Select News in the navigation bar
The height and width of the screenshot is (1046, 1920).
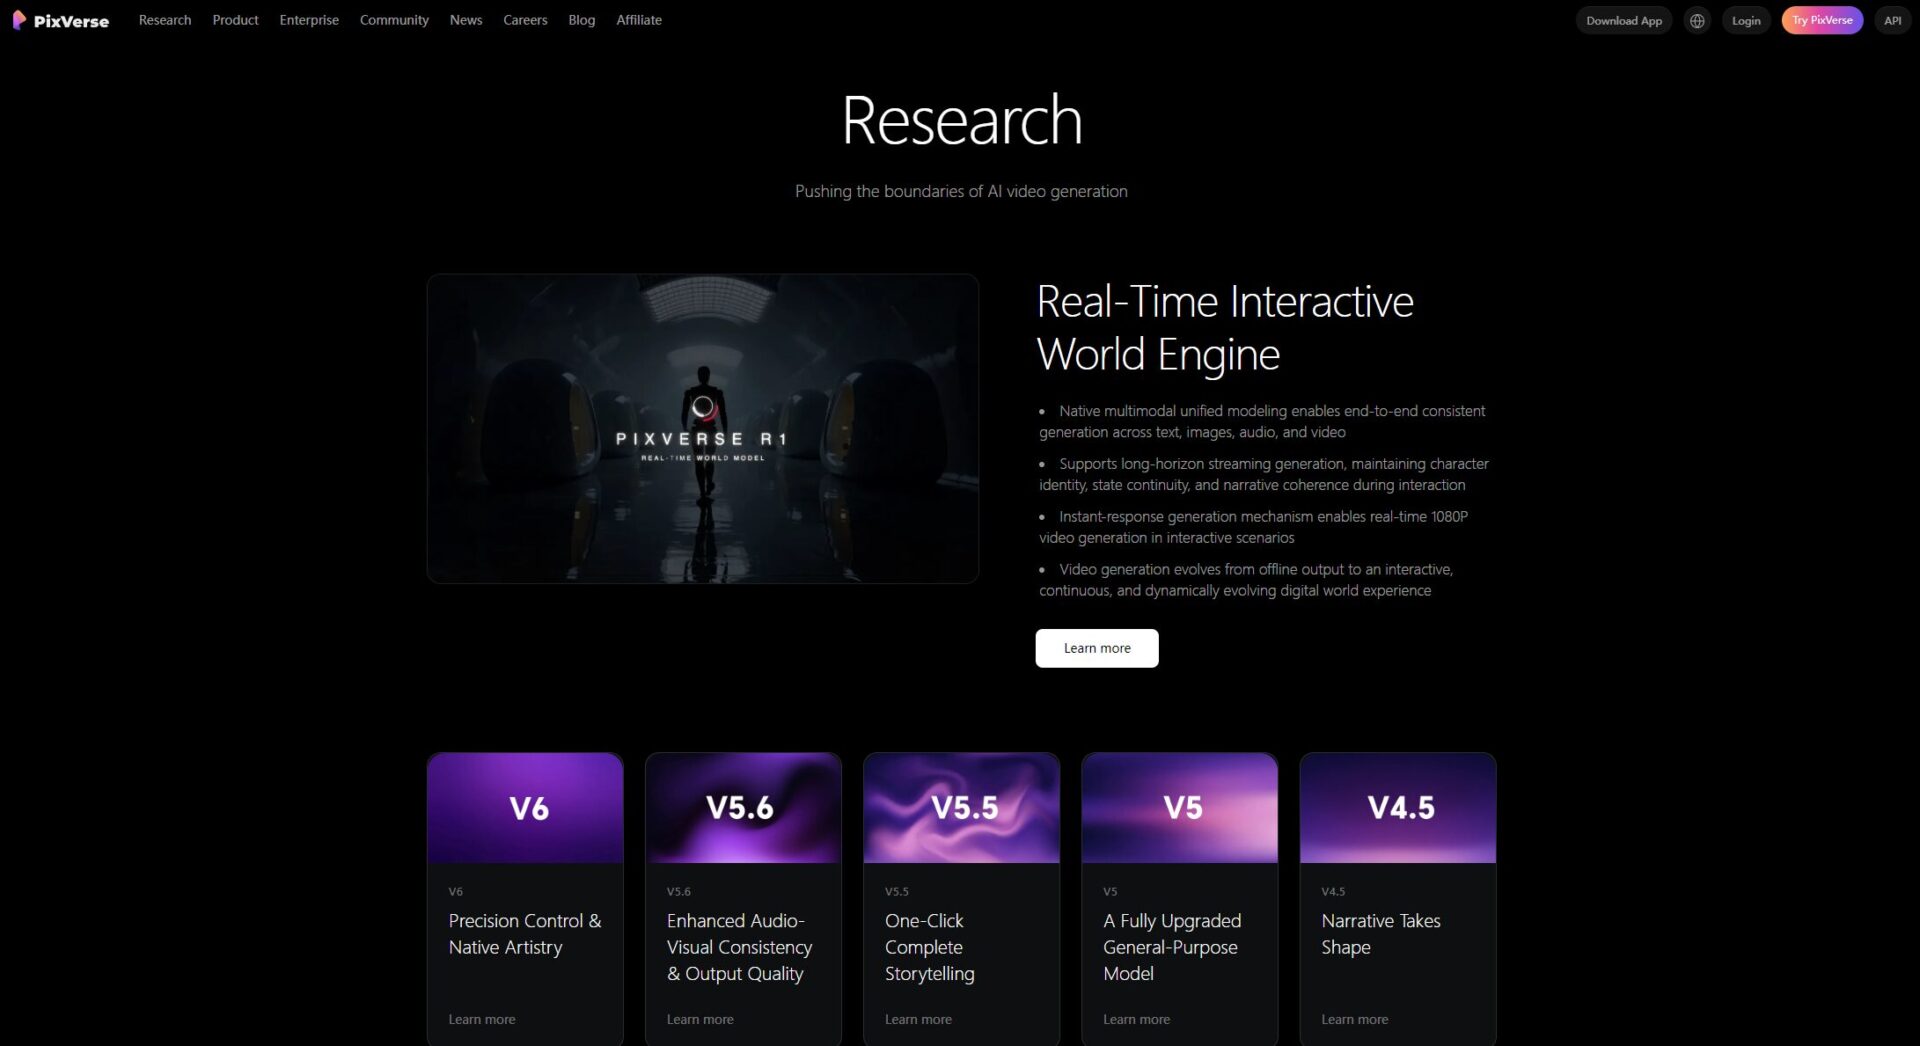[466, 20]
